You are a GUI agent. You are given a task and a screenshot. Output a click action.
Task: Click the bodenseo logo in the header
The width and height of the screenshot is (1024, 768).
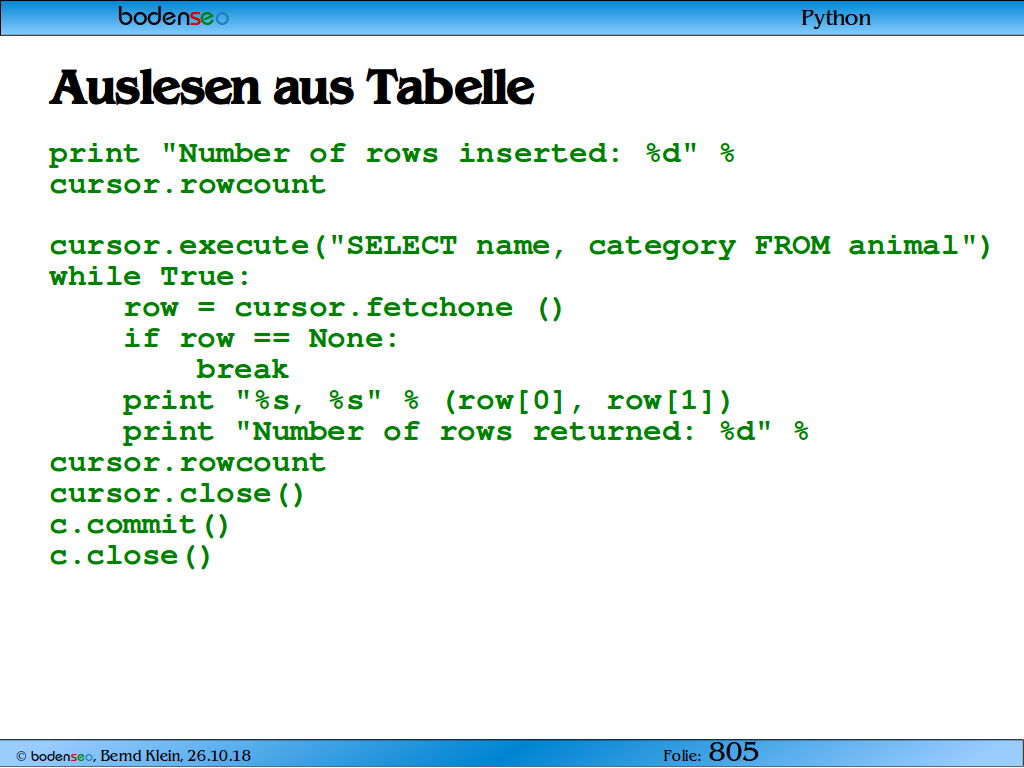pyautogui.click(x=174, y=16)
